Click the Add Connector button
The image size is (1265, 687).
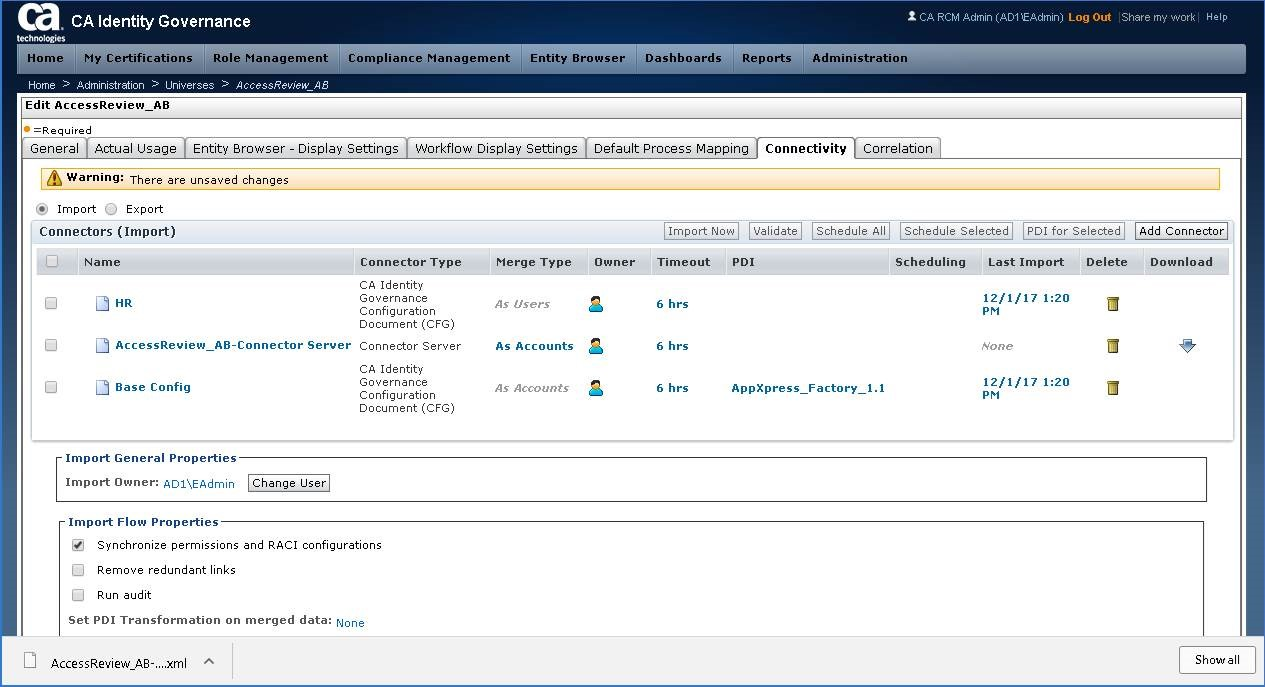pyautogui.click(x=1181, y=231)
